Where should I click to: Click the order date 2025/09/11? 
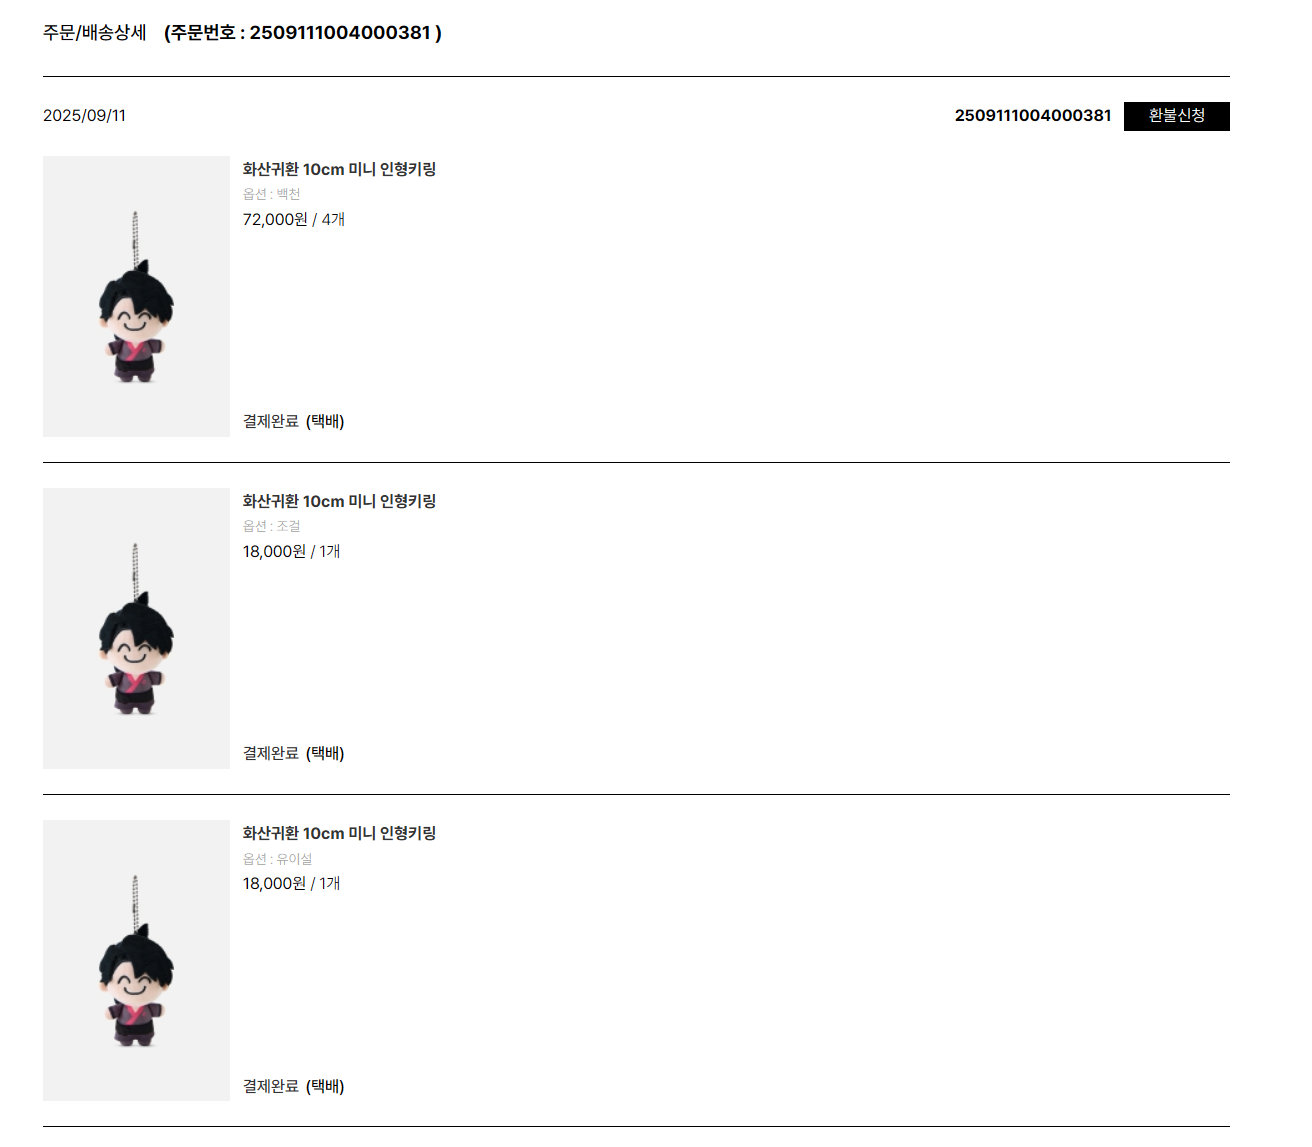pos(84,116)
